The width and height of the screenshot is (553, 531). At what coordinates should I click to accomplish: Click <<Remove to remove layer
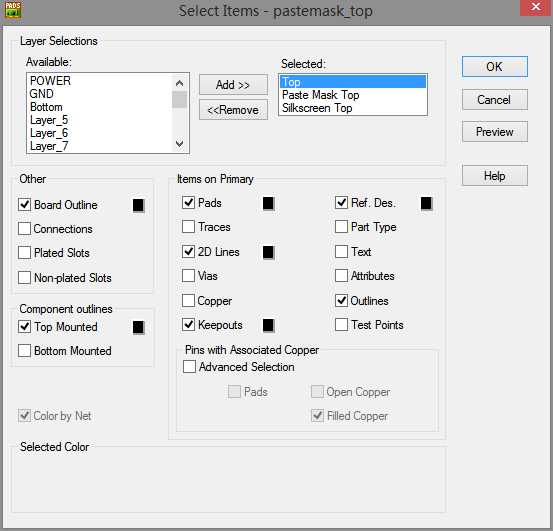click(x=233, y=110)
